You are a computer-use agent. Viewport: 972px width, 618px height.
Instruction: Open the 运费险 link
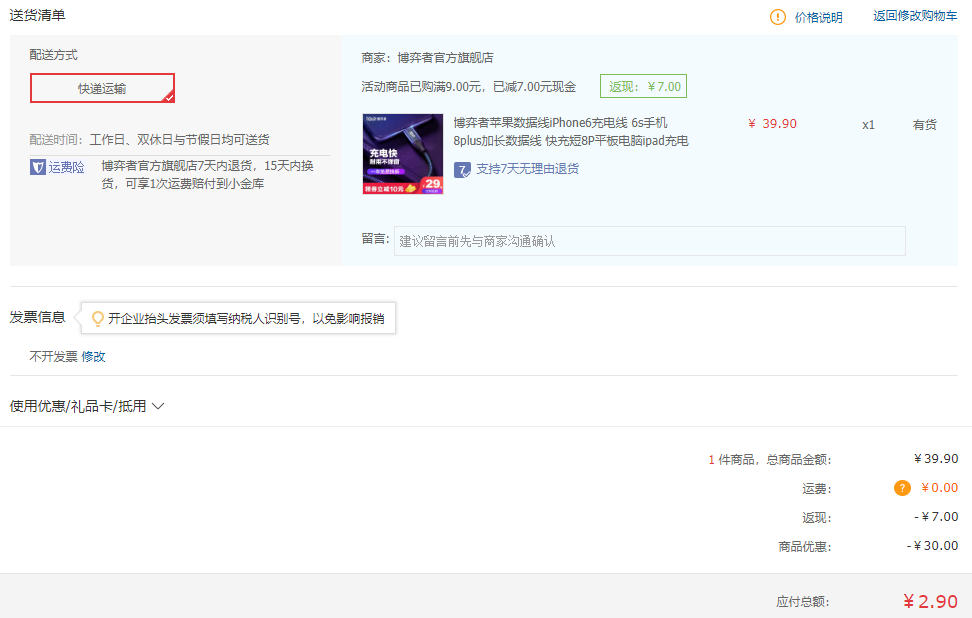tap(66, 167)
